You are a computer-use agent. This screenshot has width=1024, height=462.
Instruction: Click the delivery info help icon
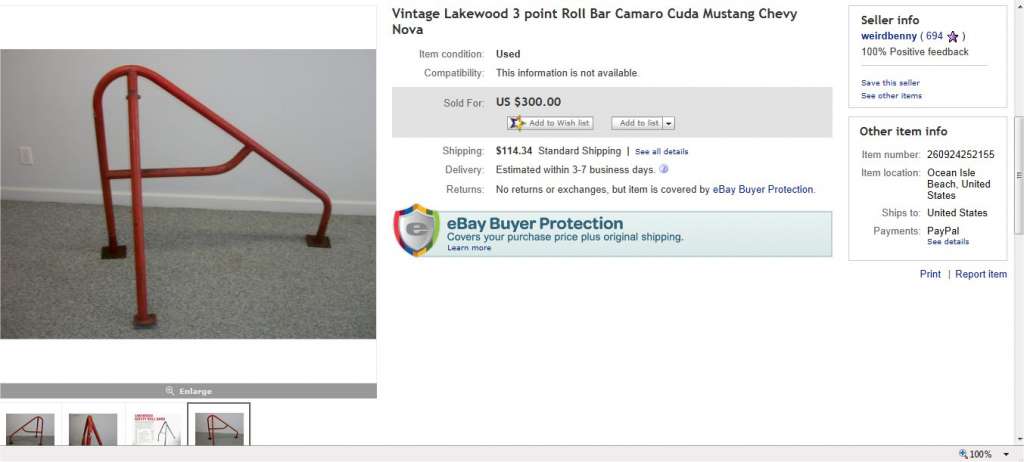[664, 169]
